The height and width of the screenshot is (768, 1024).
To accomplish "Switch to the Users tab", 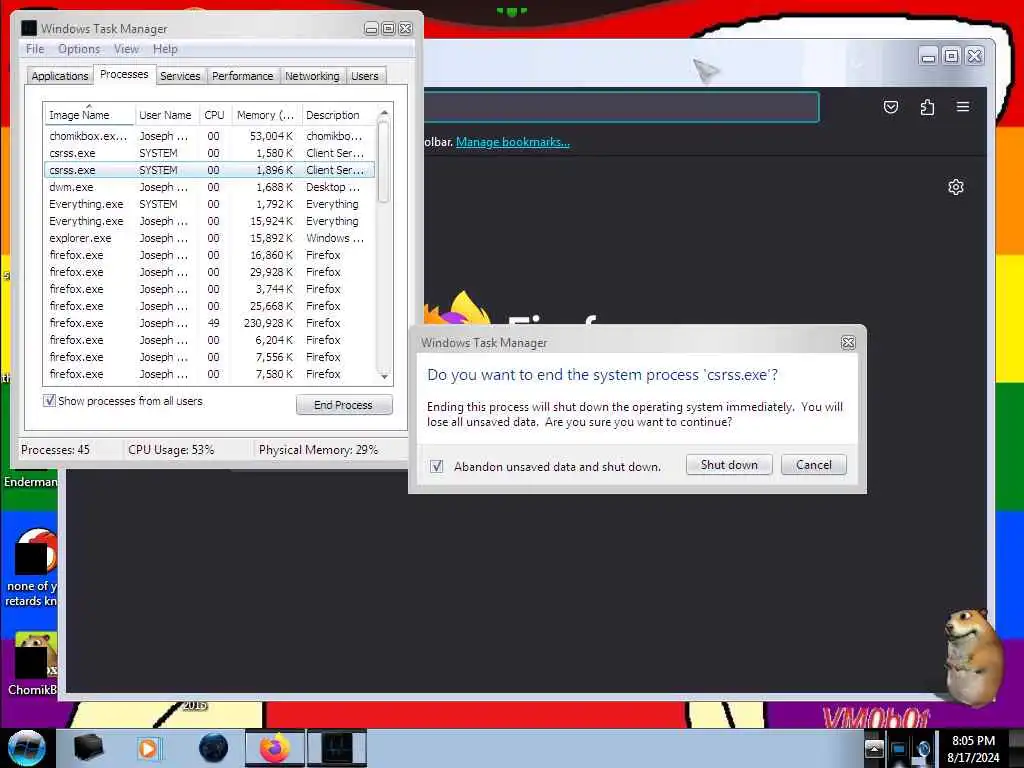I will [x=364, y=76].
